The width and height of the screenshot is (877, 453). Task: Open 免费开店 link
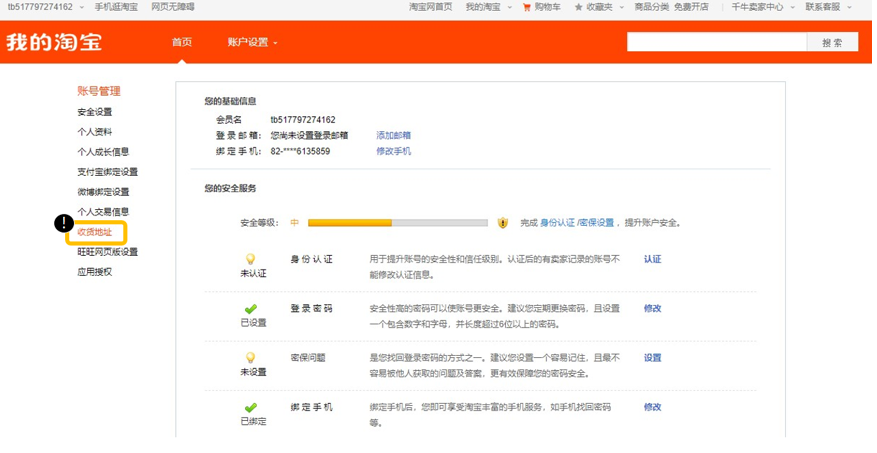[691, 7]
